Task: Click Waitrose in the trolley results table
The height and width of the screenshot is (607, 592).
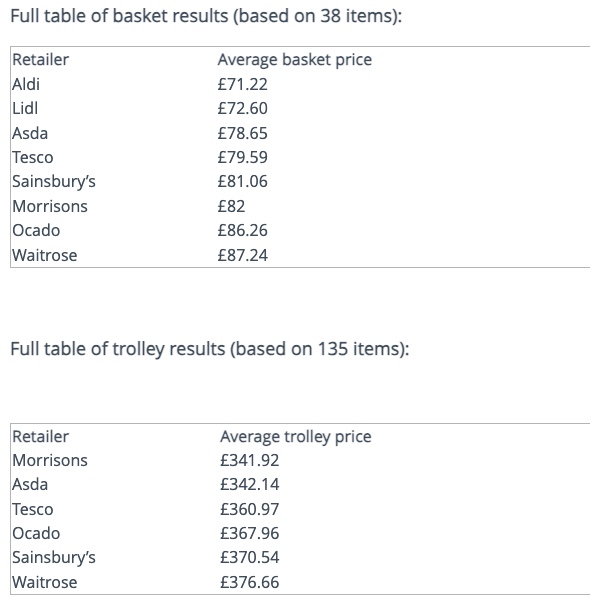Action: (45, 582)
